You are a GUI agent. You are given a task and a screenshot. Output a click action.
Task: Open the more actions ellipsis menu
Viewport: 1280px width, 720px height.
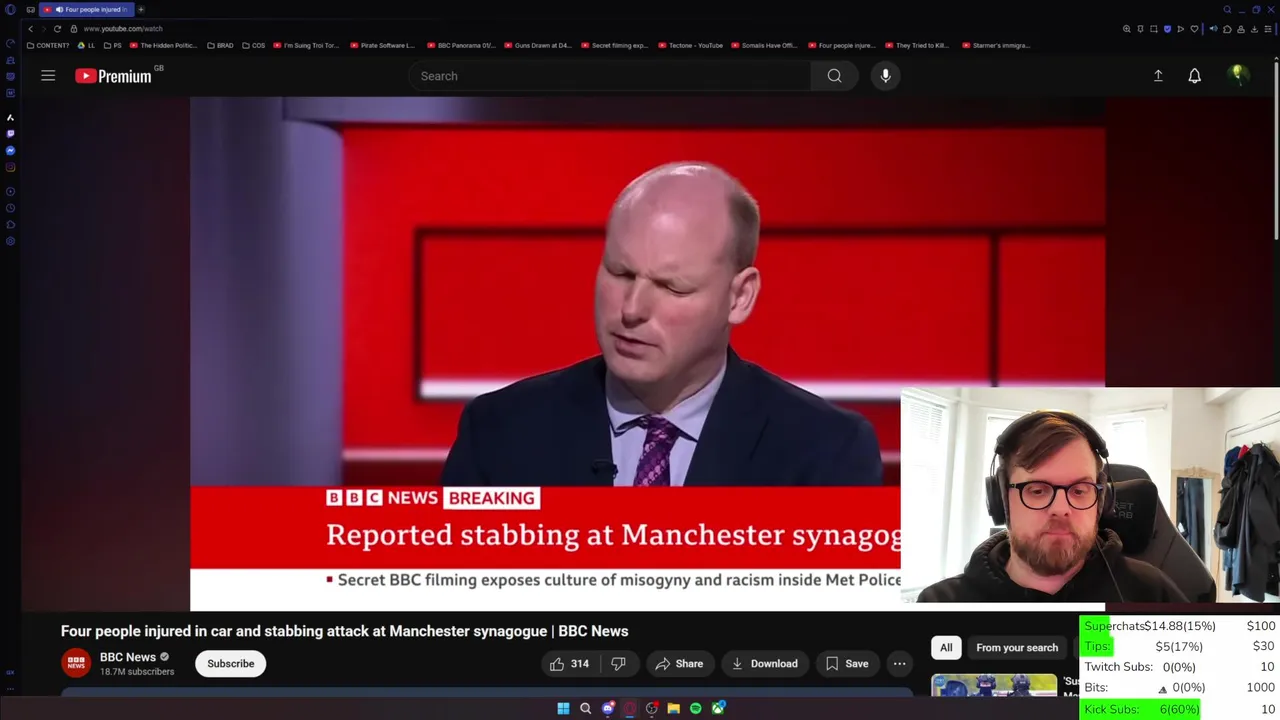[x=899, y=664]
